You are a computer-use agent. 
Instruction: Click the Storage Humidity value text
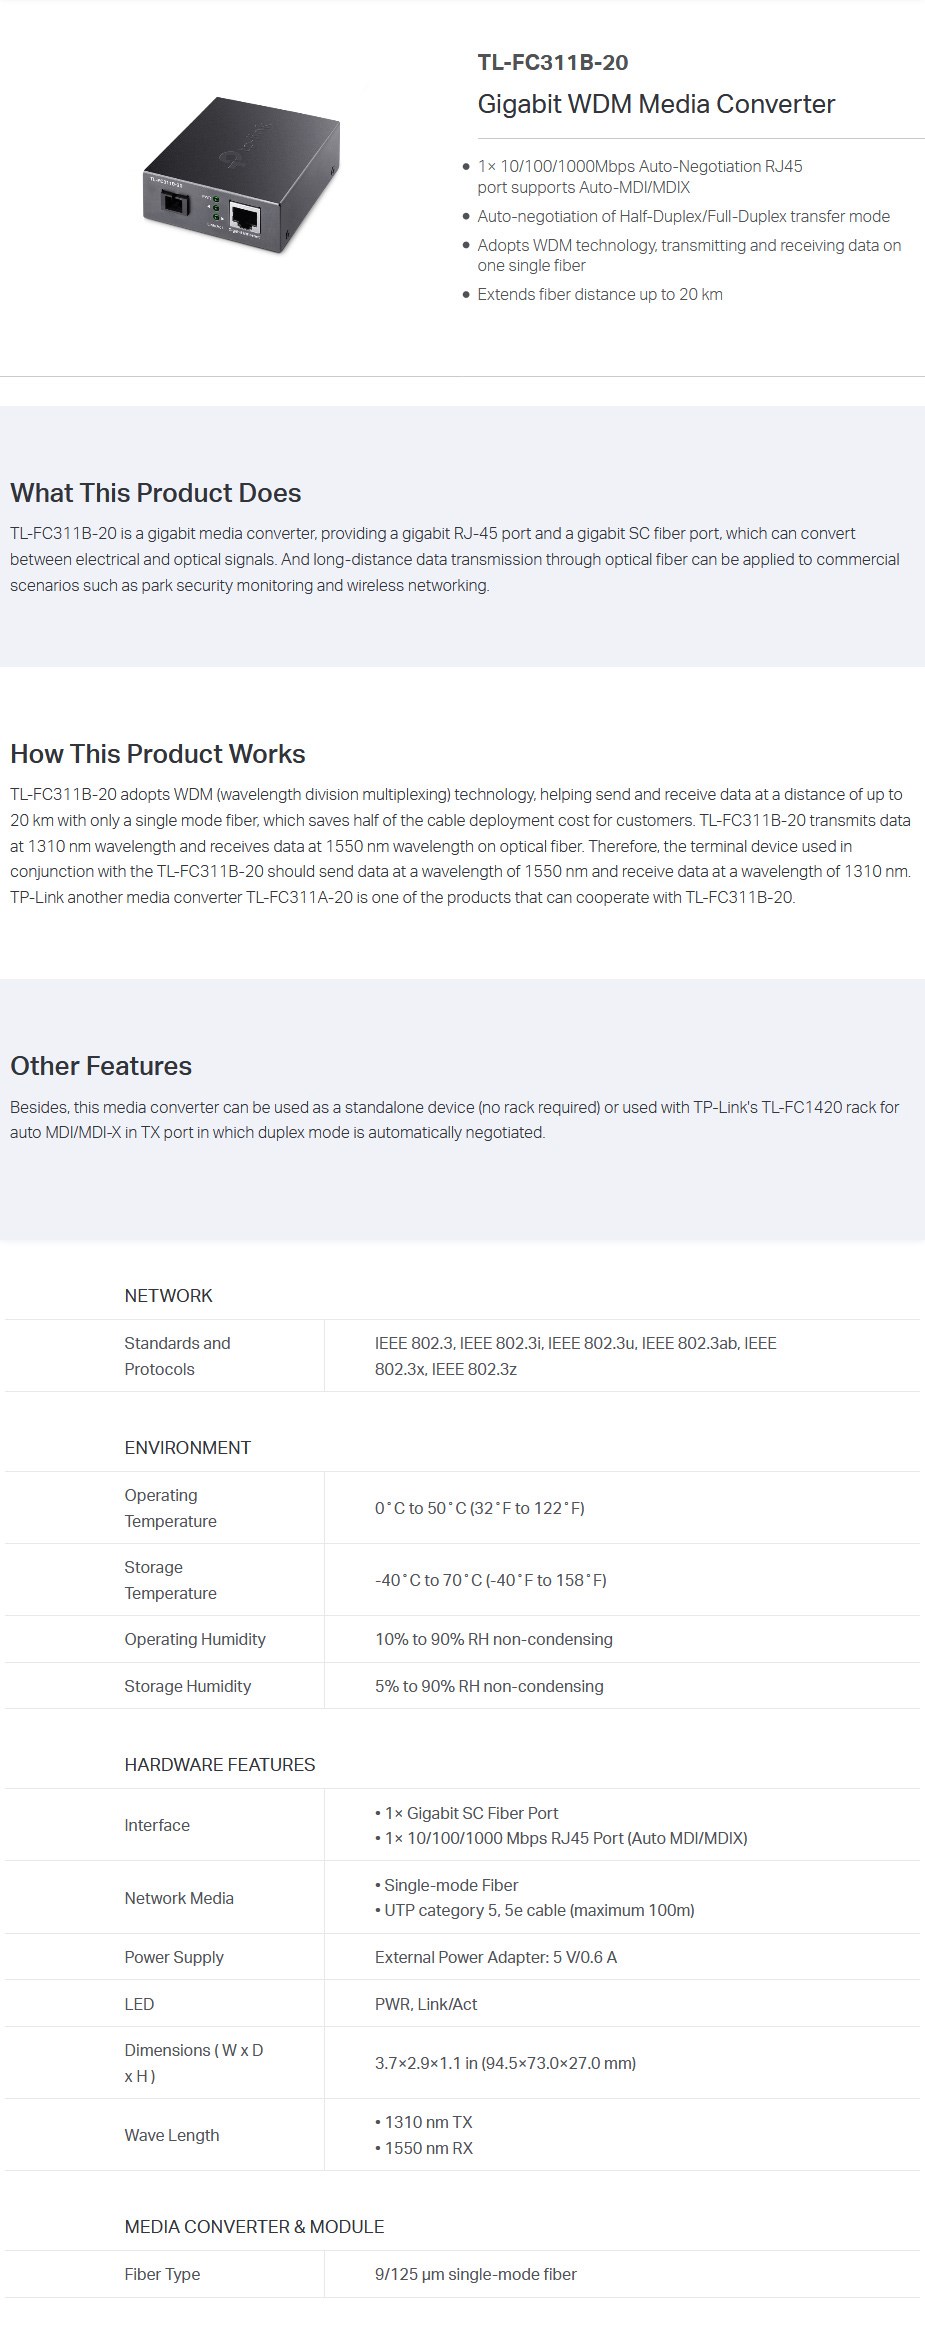point(489,1686)
